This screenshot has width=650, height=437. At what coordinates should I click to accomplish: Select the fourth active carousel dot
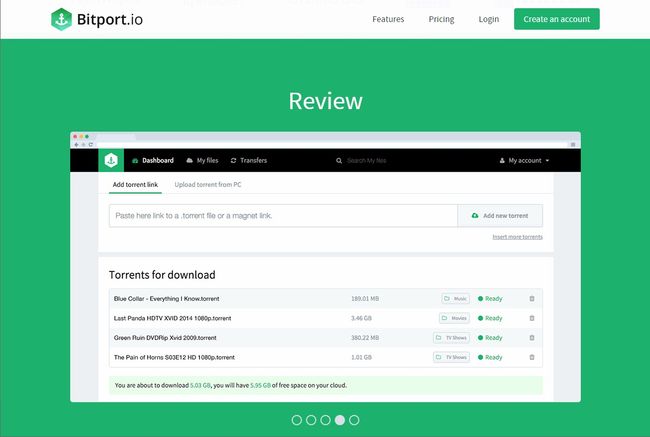tap(340, 420)
